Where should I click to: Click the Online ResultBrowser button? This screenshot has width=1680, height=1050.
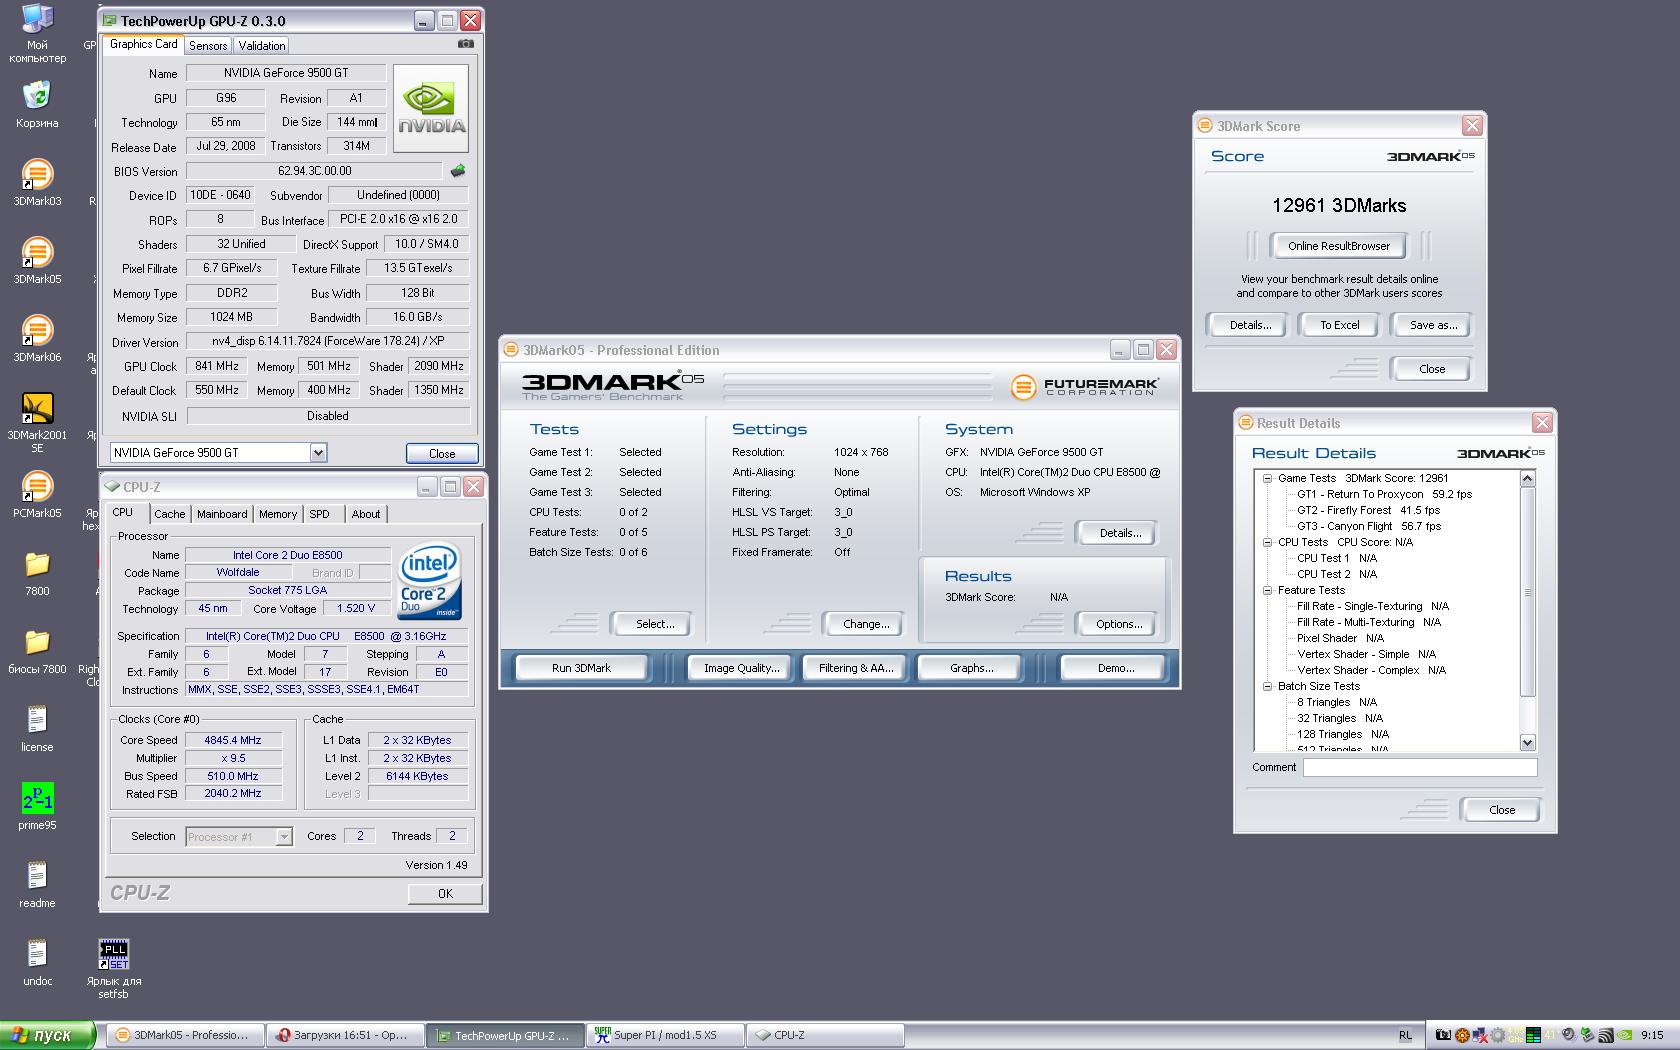(1338, 246)
